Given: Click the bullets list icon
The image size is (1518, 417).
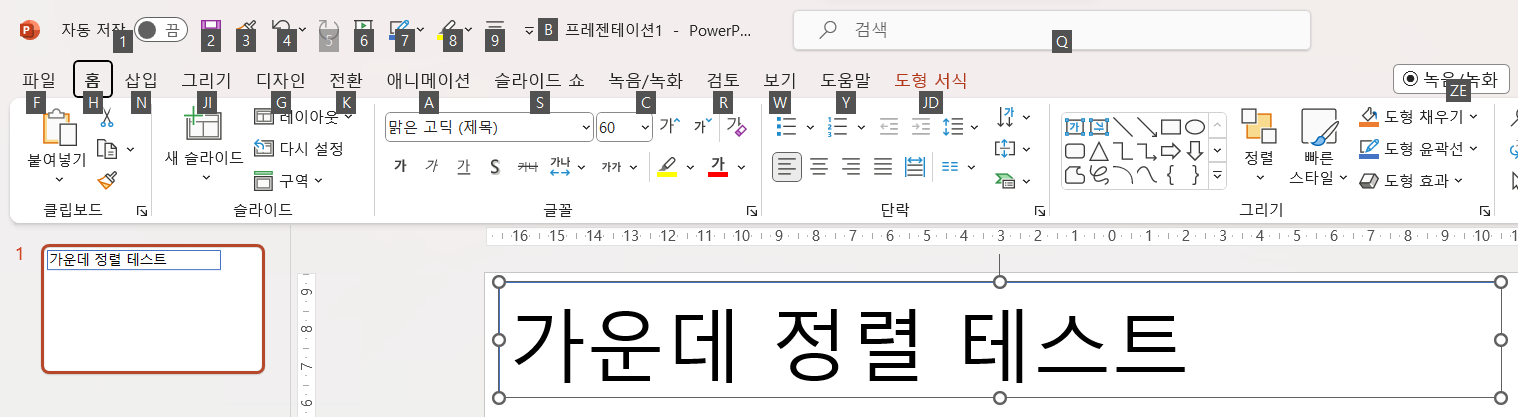Looking at the screenshot, I should click(787, 126).
